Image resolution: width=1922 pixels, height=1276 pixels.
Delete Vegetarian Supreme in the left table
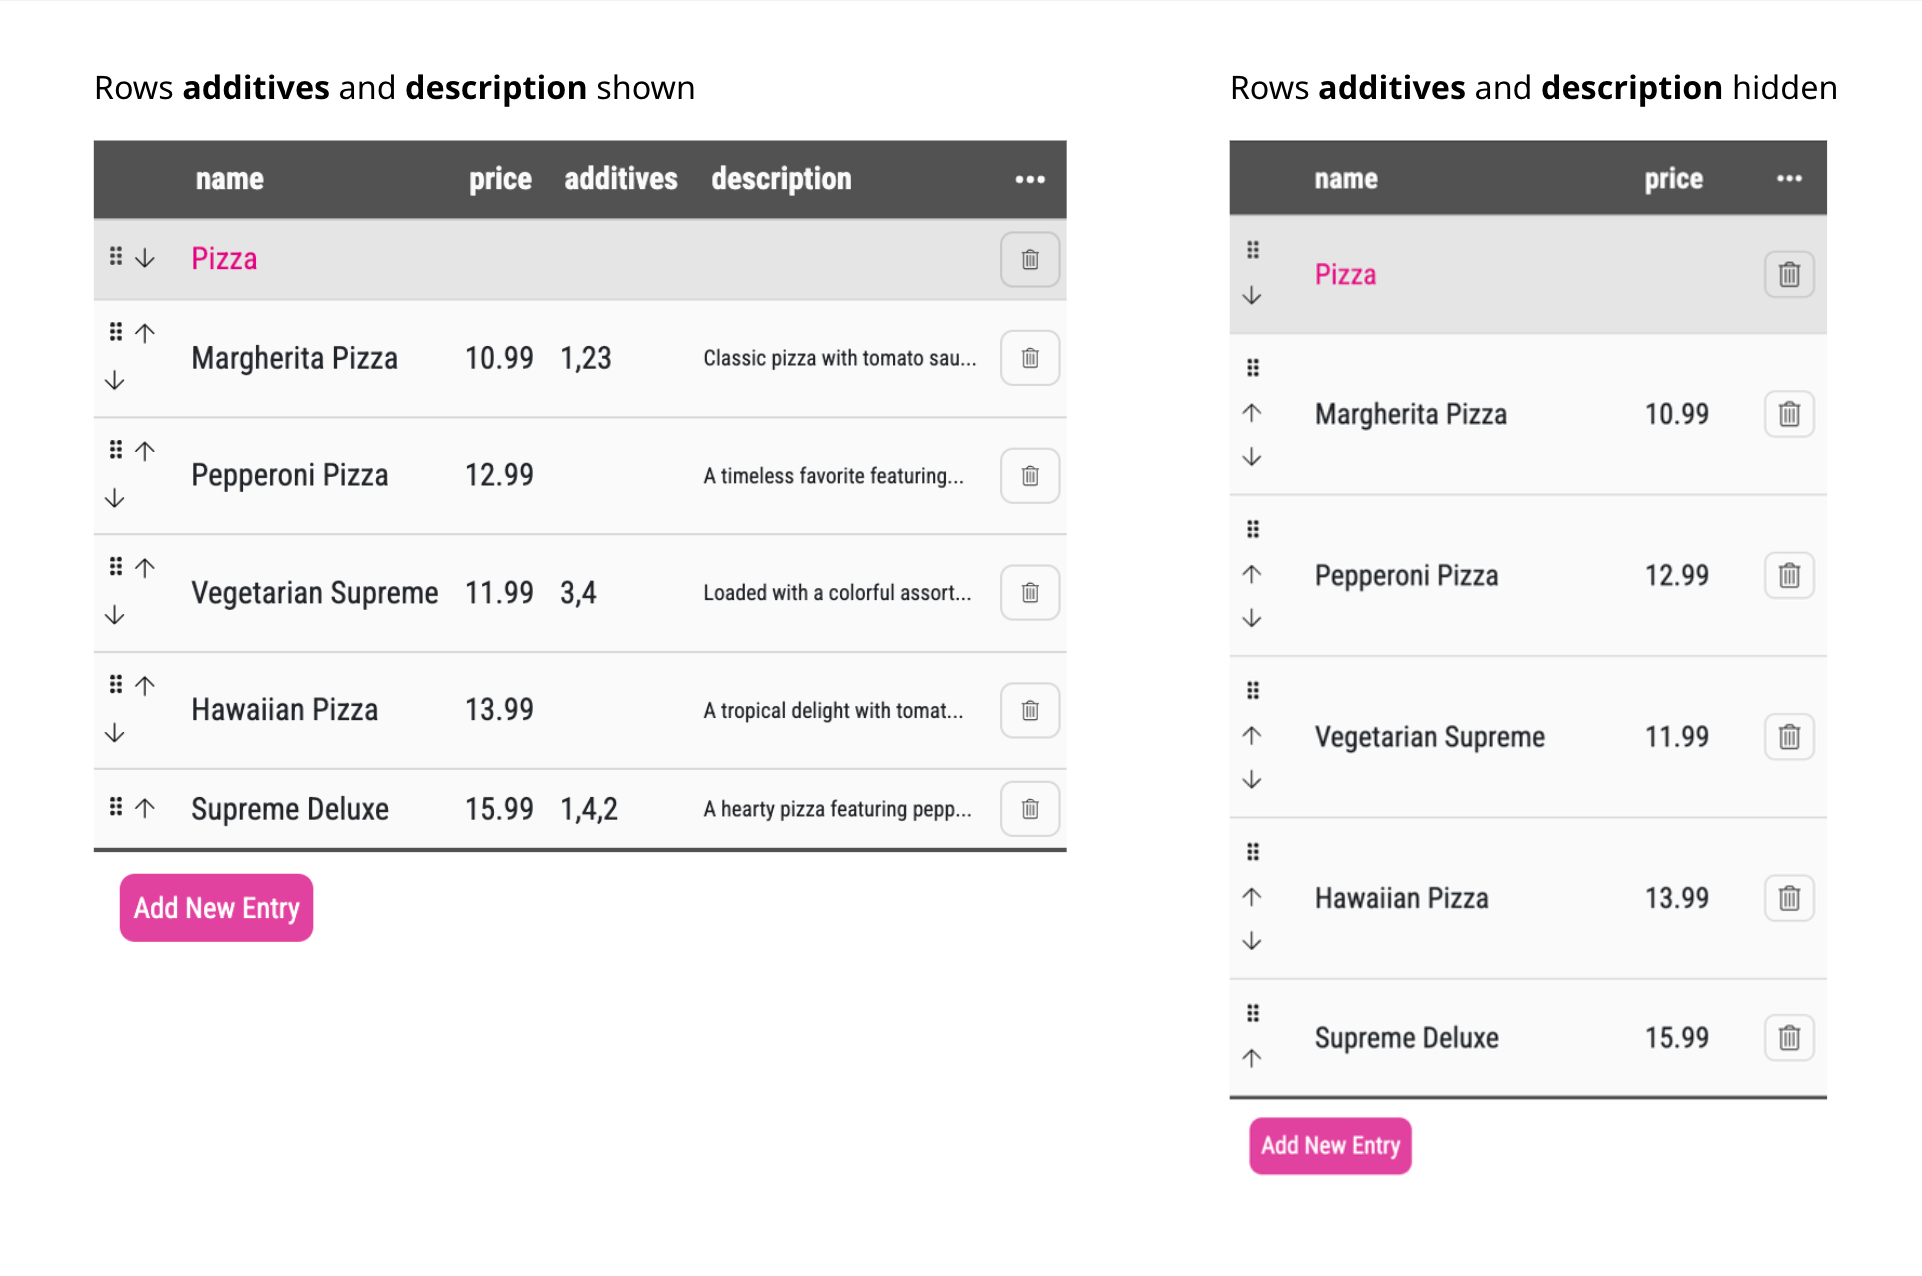pyautogui.click(x=1030, y=593)
